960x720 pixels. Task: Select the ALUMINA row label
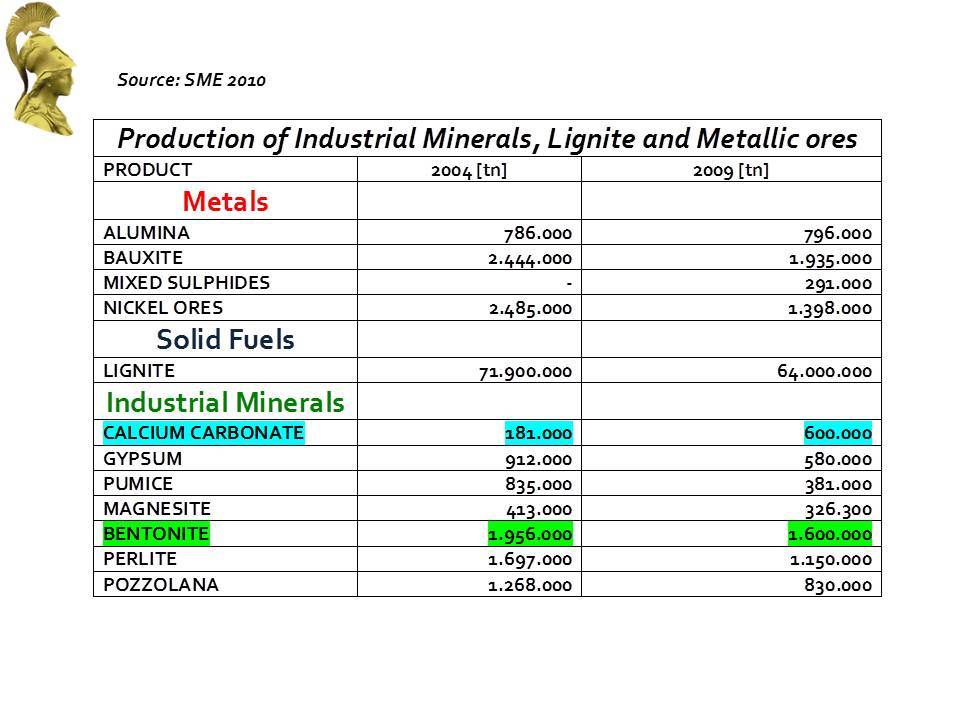146,233
